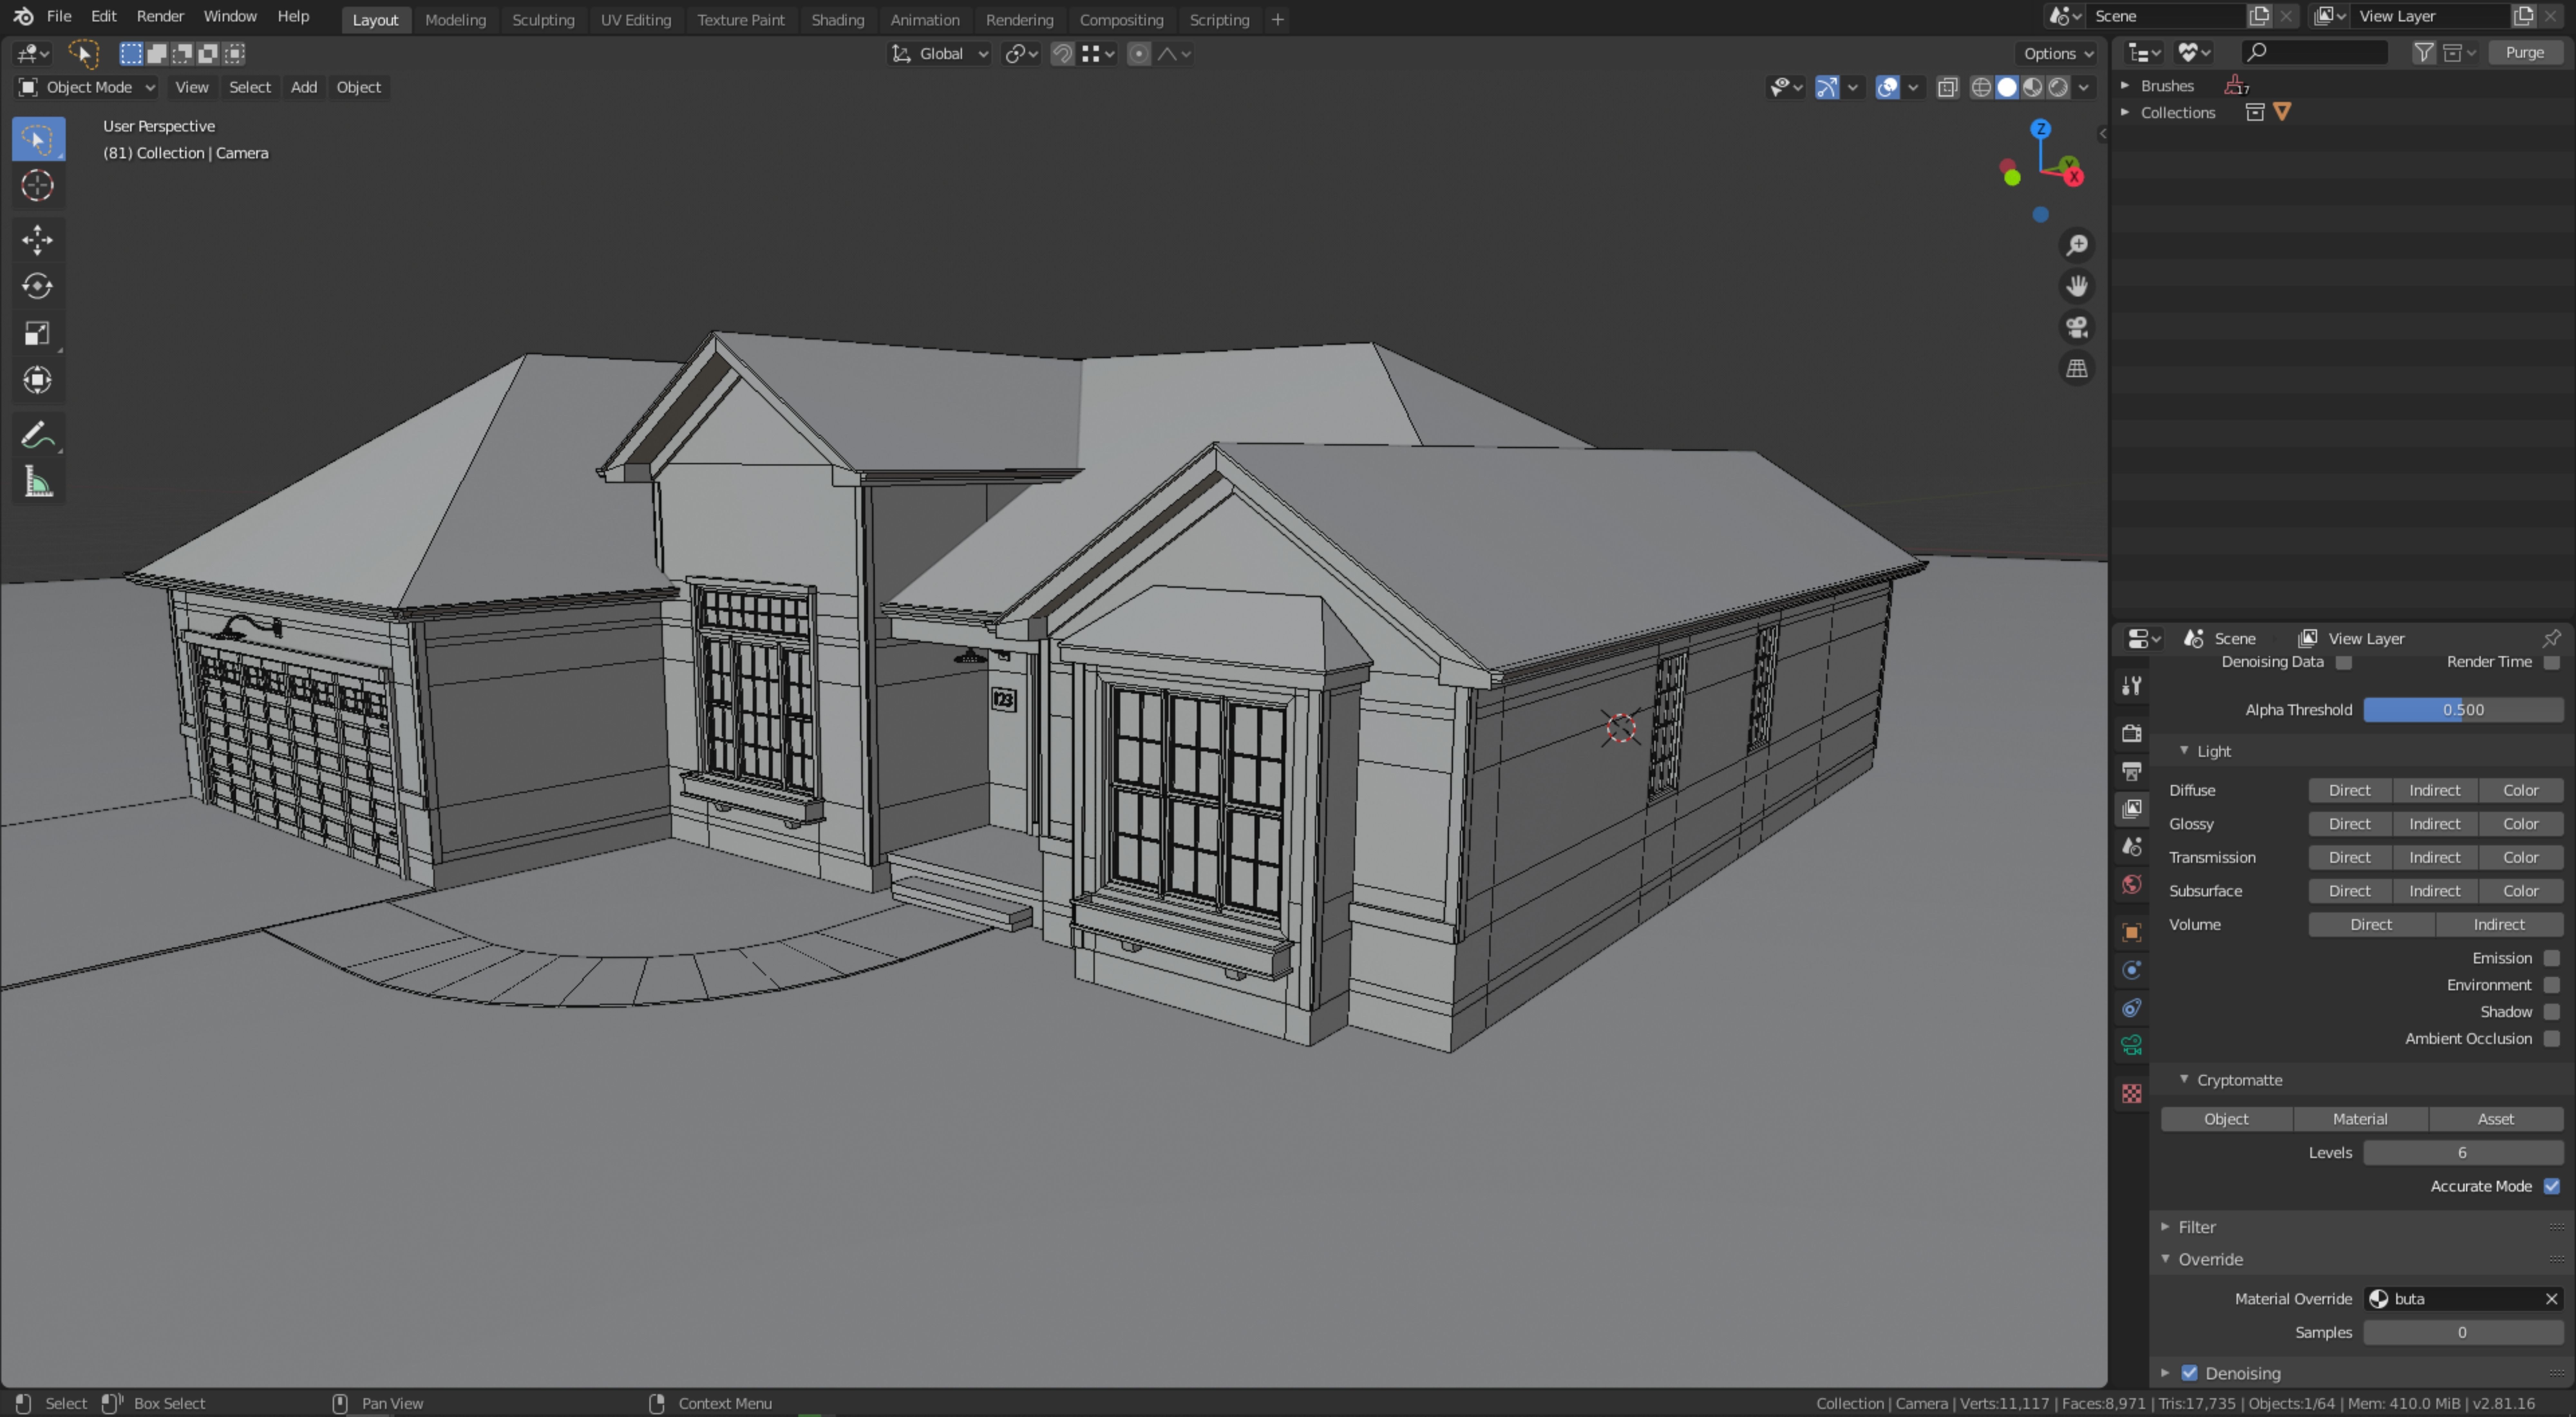The width and height of the screenshot is (2576, 1417).
Task: Open the Global transform orientation dropdown
Action: click(940, 54)
